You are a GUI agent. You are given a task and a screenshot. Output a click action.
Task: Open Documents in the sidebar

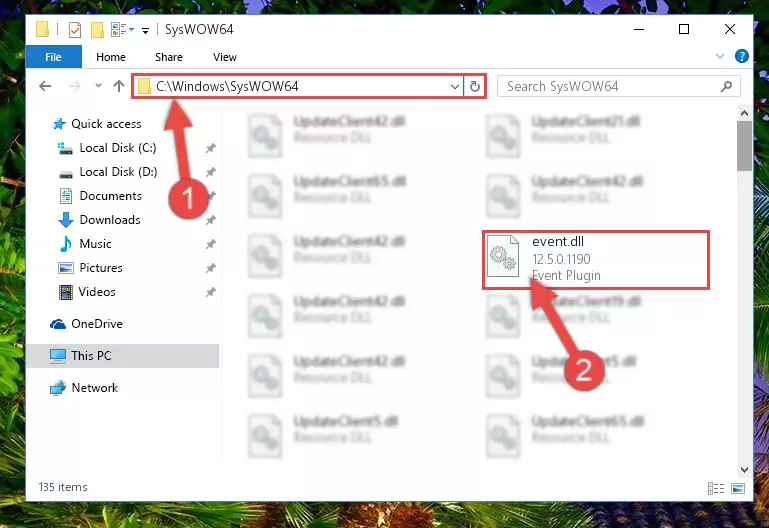click(110, 196)
